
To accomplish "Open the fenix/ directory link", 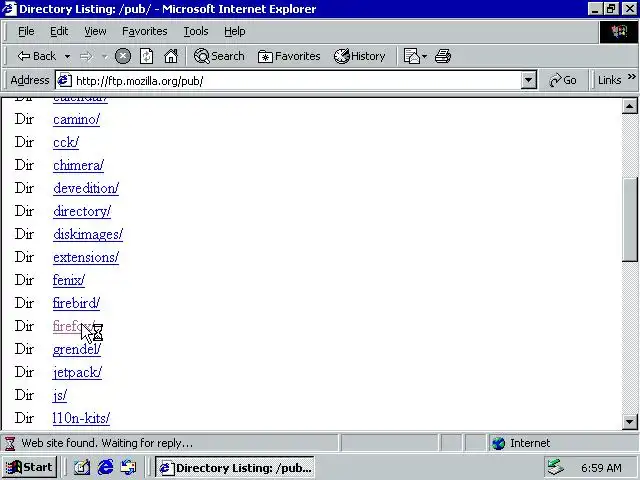I will coord(69,280).
